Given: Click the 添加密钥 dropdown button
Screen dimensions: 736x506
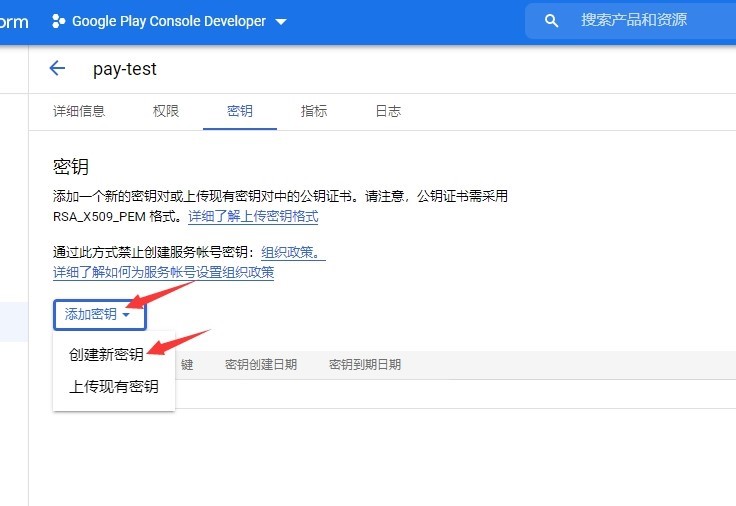Looking at the screenshot, I should click(x=100, y=314).
